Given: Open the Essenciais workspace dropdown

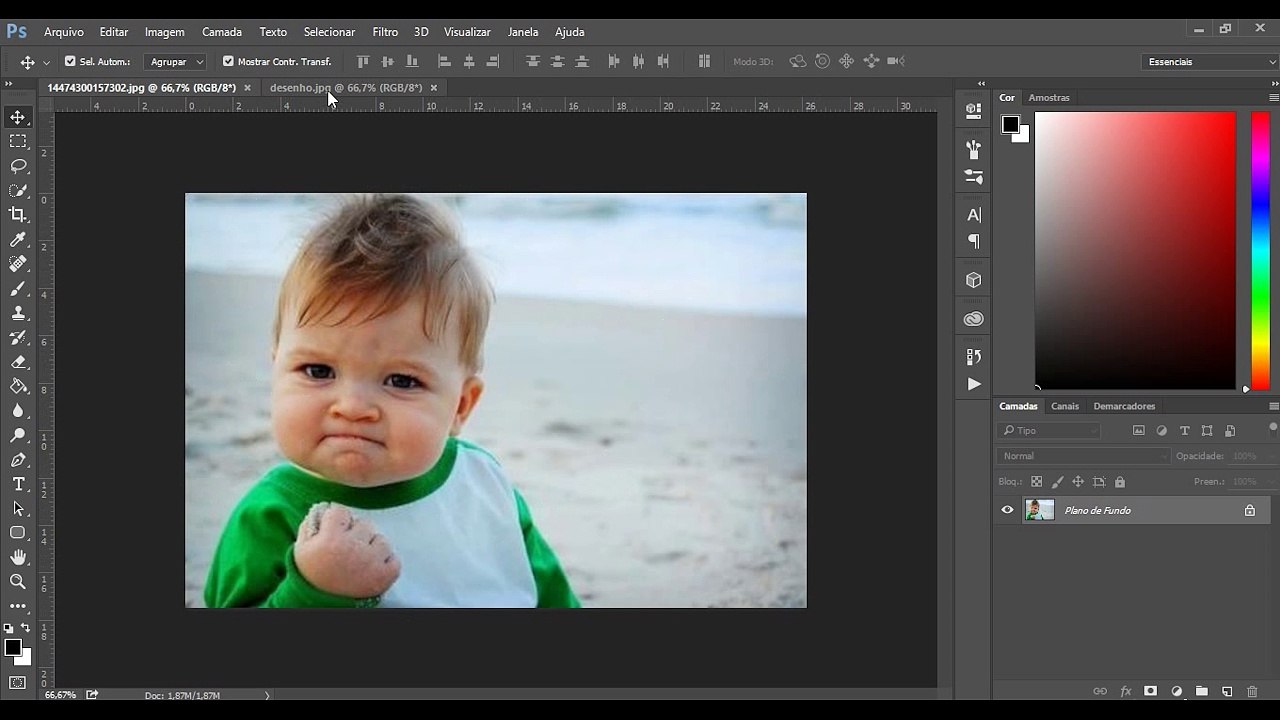Looking at the screenshot, I should (1210, 62).
